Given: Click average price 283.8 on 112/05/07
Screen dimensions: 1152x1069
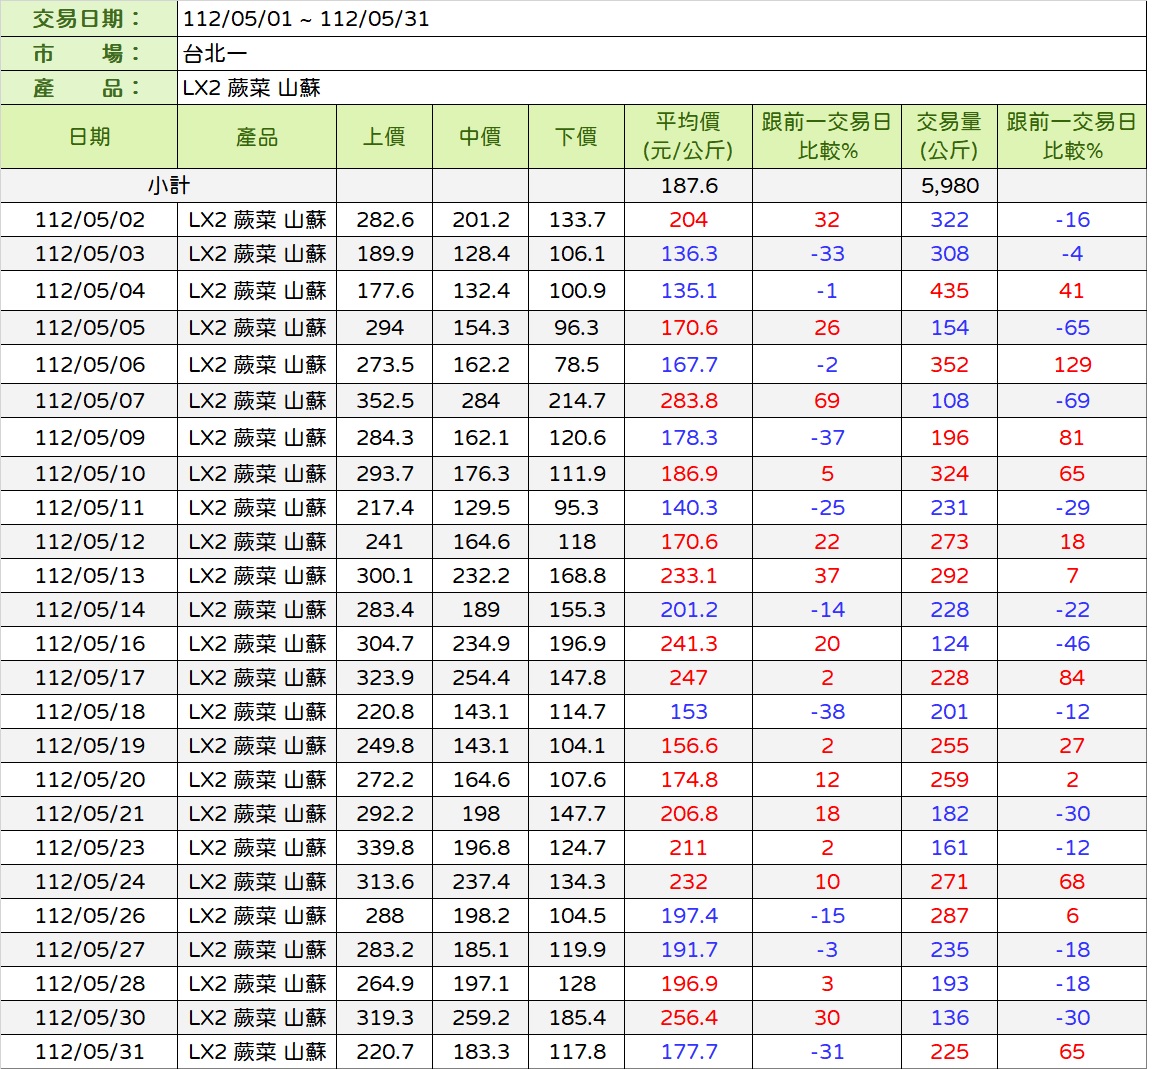Looking at the screenshot, I should [688, 401].
